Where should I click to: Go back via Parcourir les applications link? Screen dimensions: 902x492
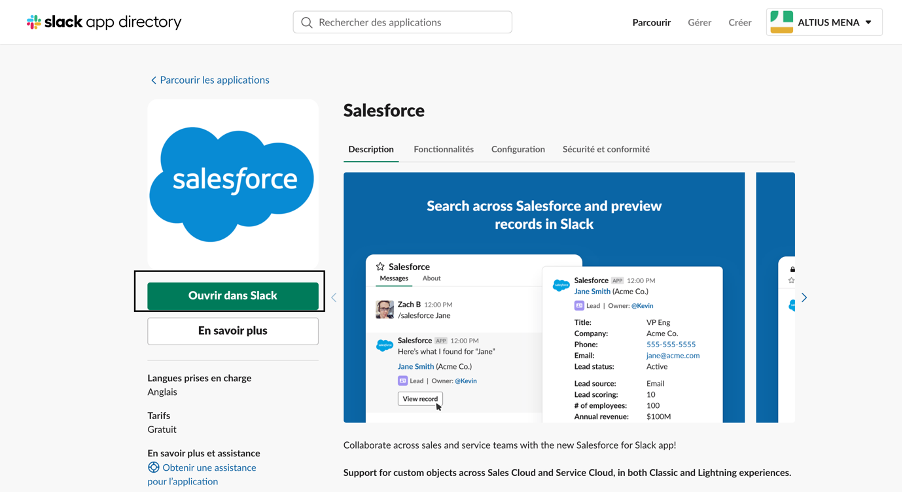click(215, 80)
